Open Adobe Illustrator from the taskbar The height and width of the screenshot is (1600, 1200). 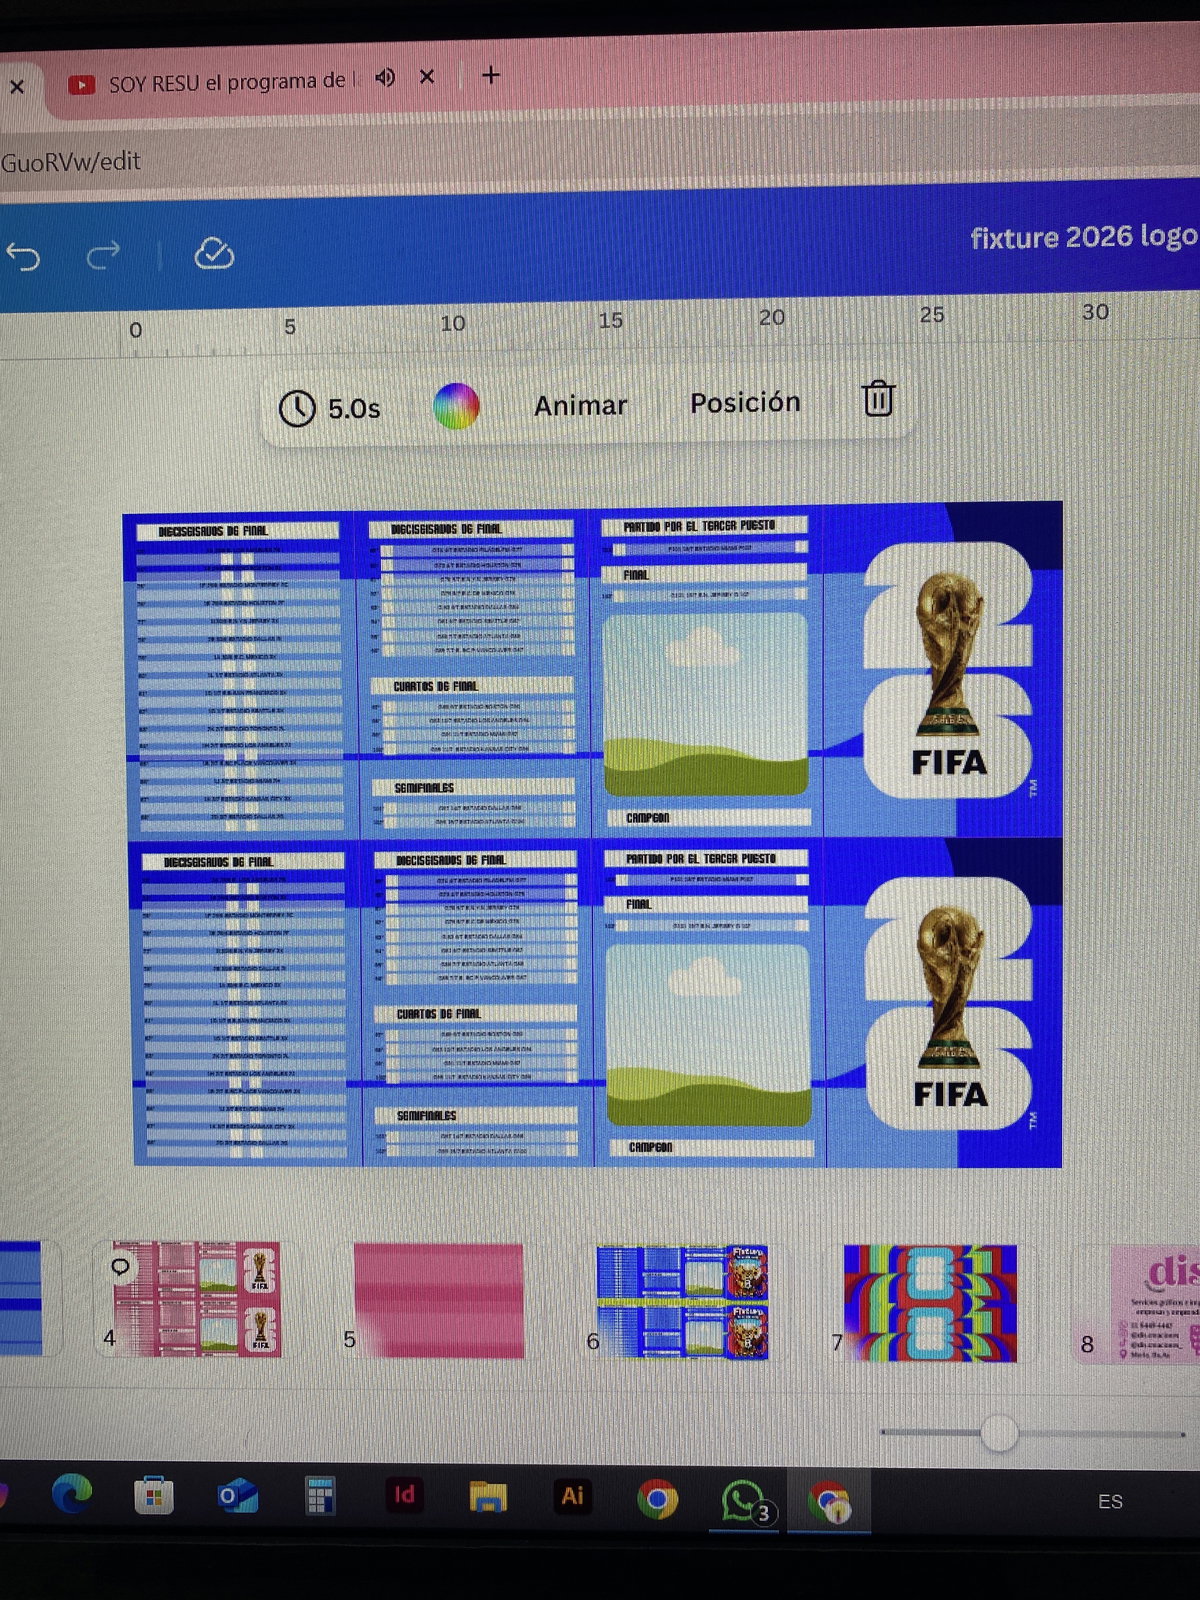coord(572,1496)
